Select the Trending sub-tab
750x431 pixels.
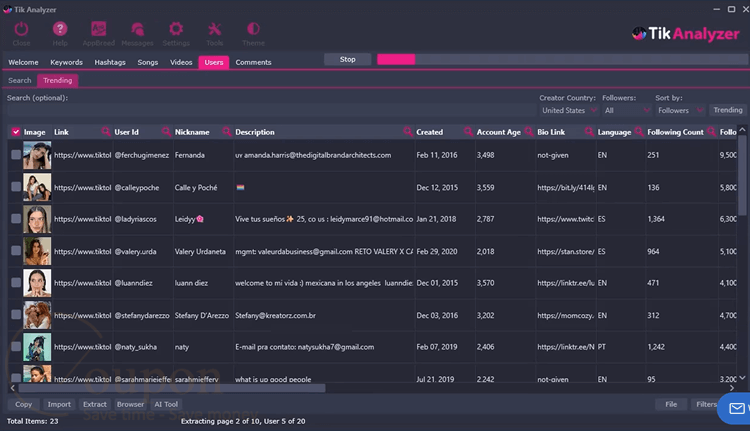[57, 80]
